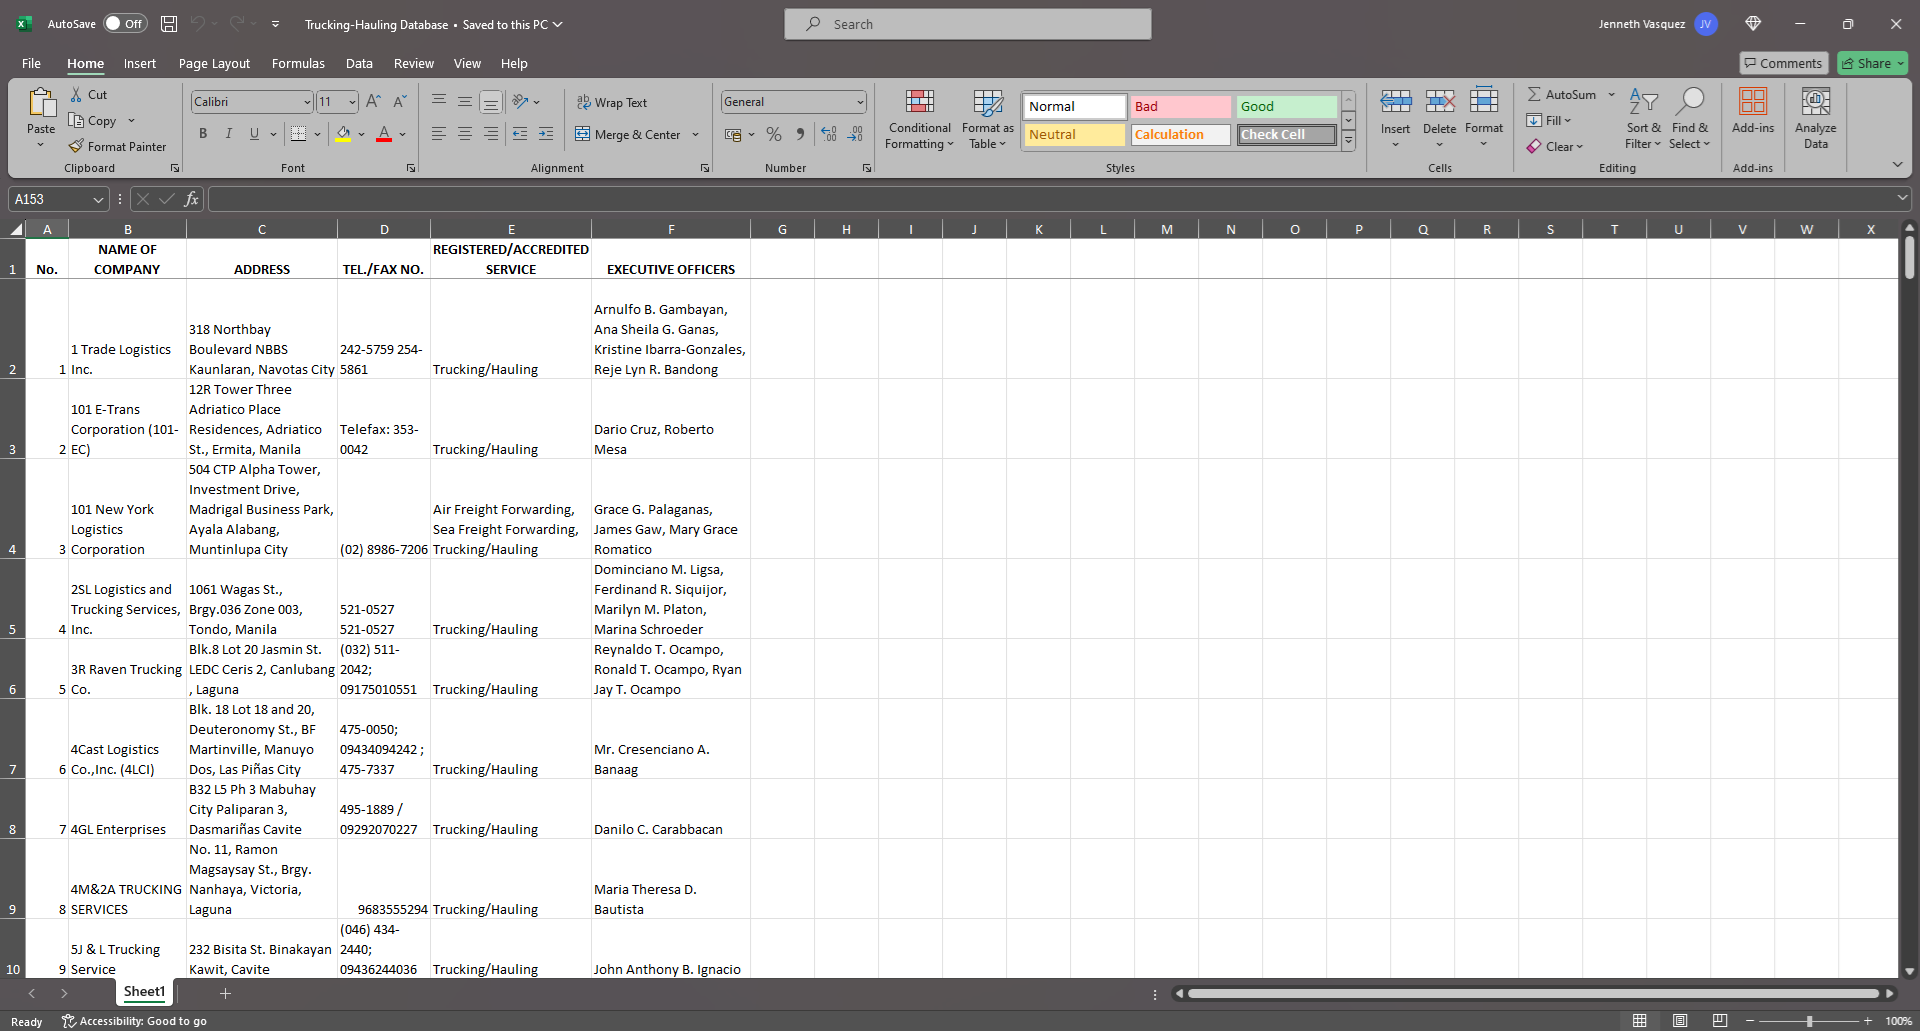1920x1031 pixels.
Task: Switch to the Review tab
Action: coord(414,63)
